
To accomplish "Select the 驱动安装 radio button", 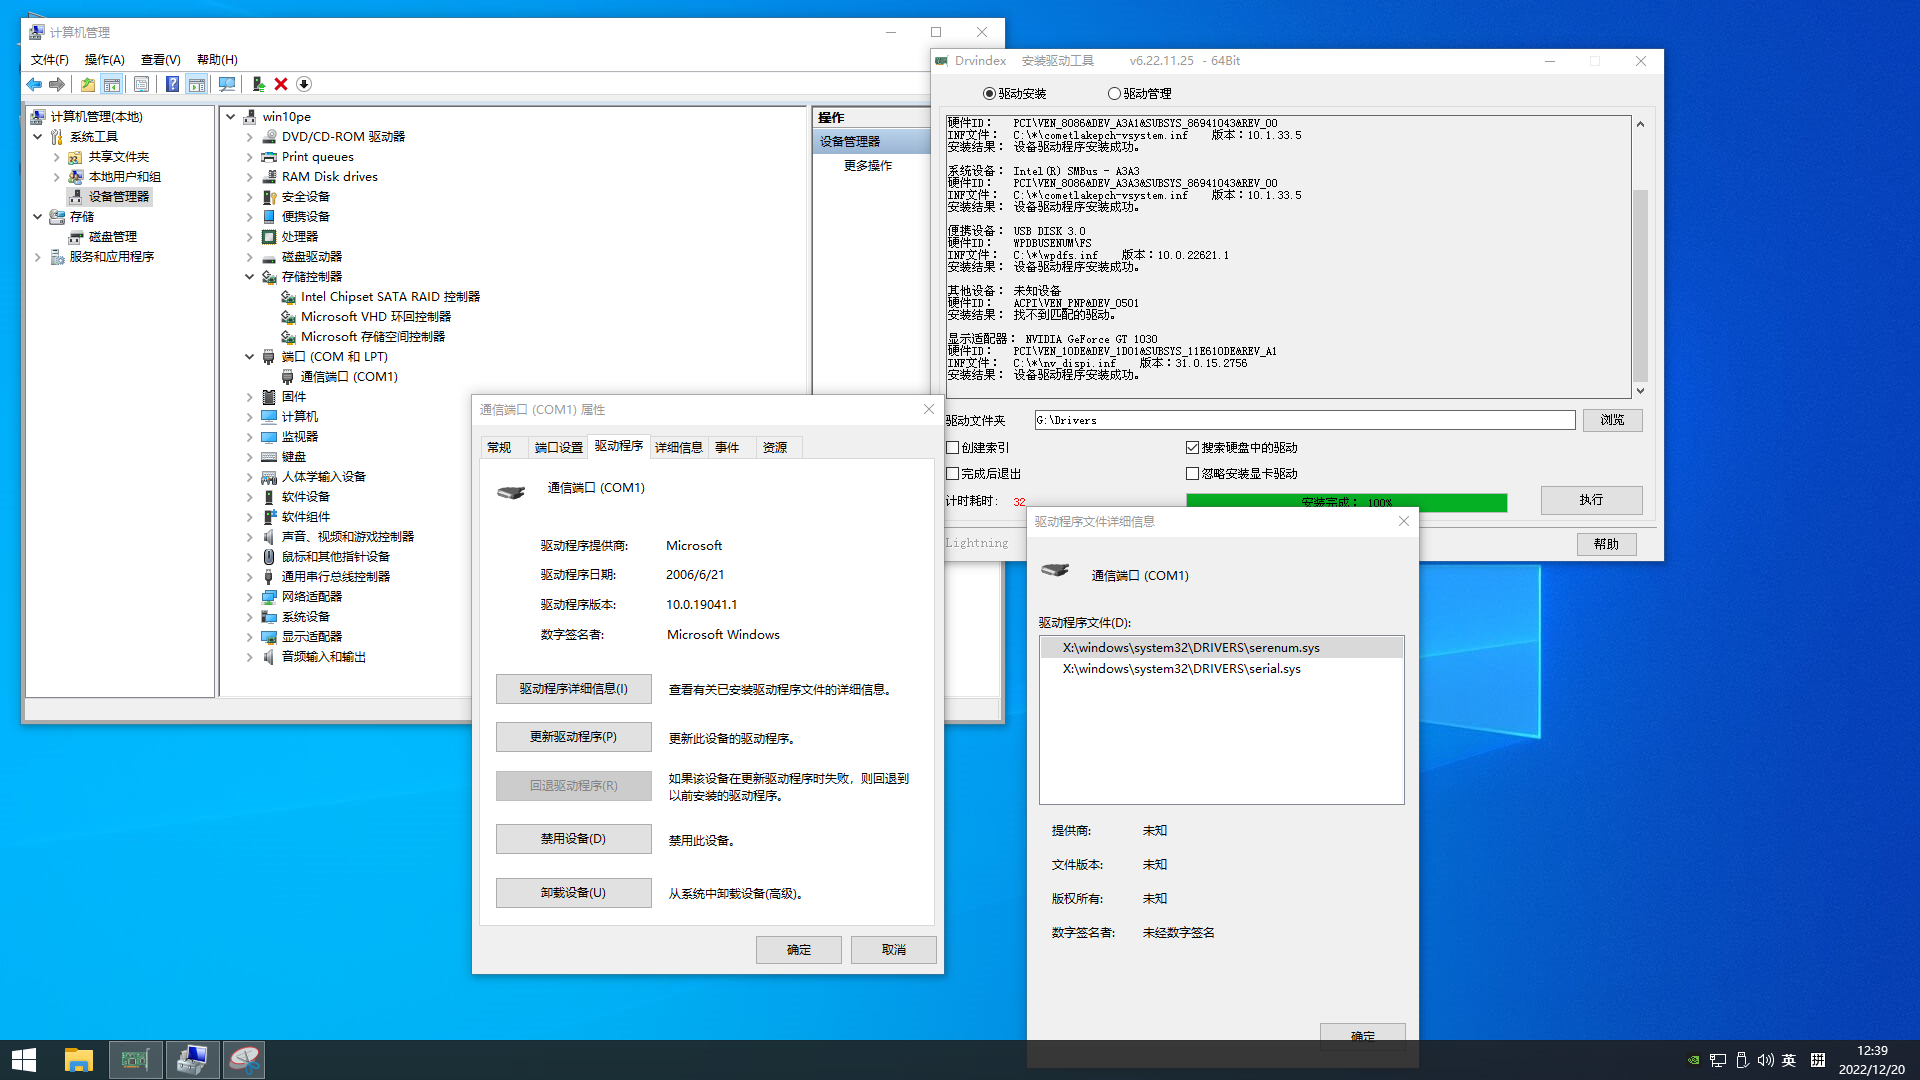I will [989, 94].
